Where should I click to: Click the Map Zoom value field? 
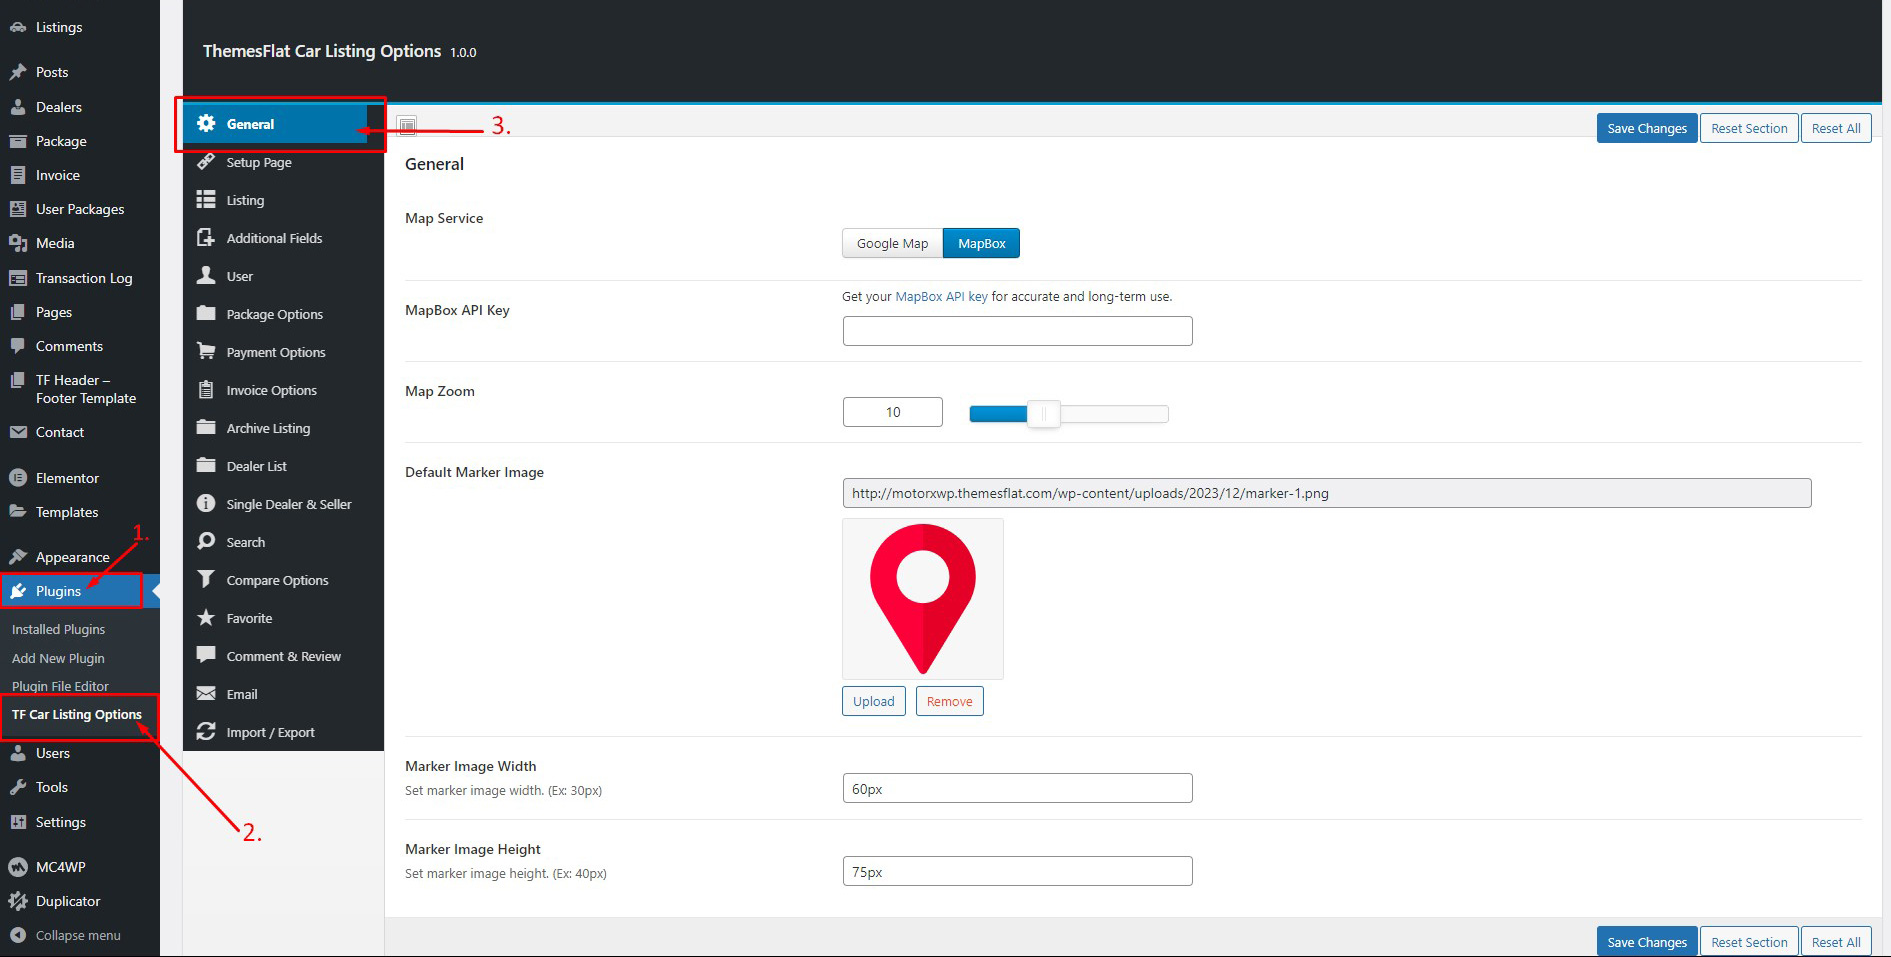coord(893,412)
